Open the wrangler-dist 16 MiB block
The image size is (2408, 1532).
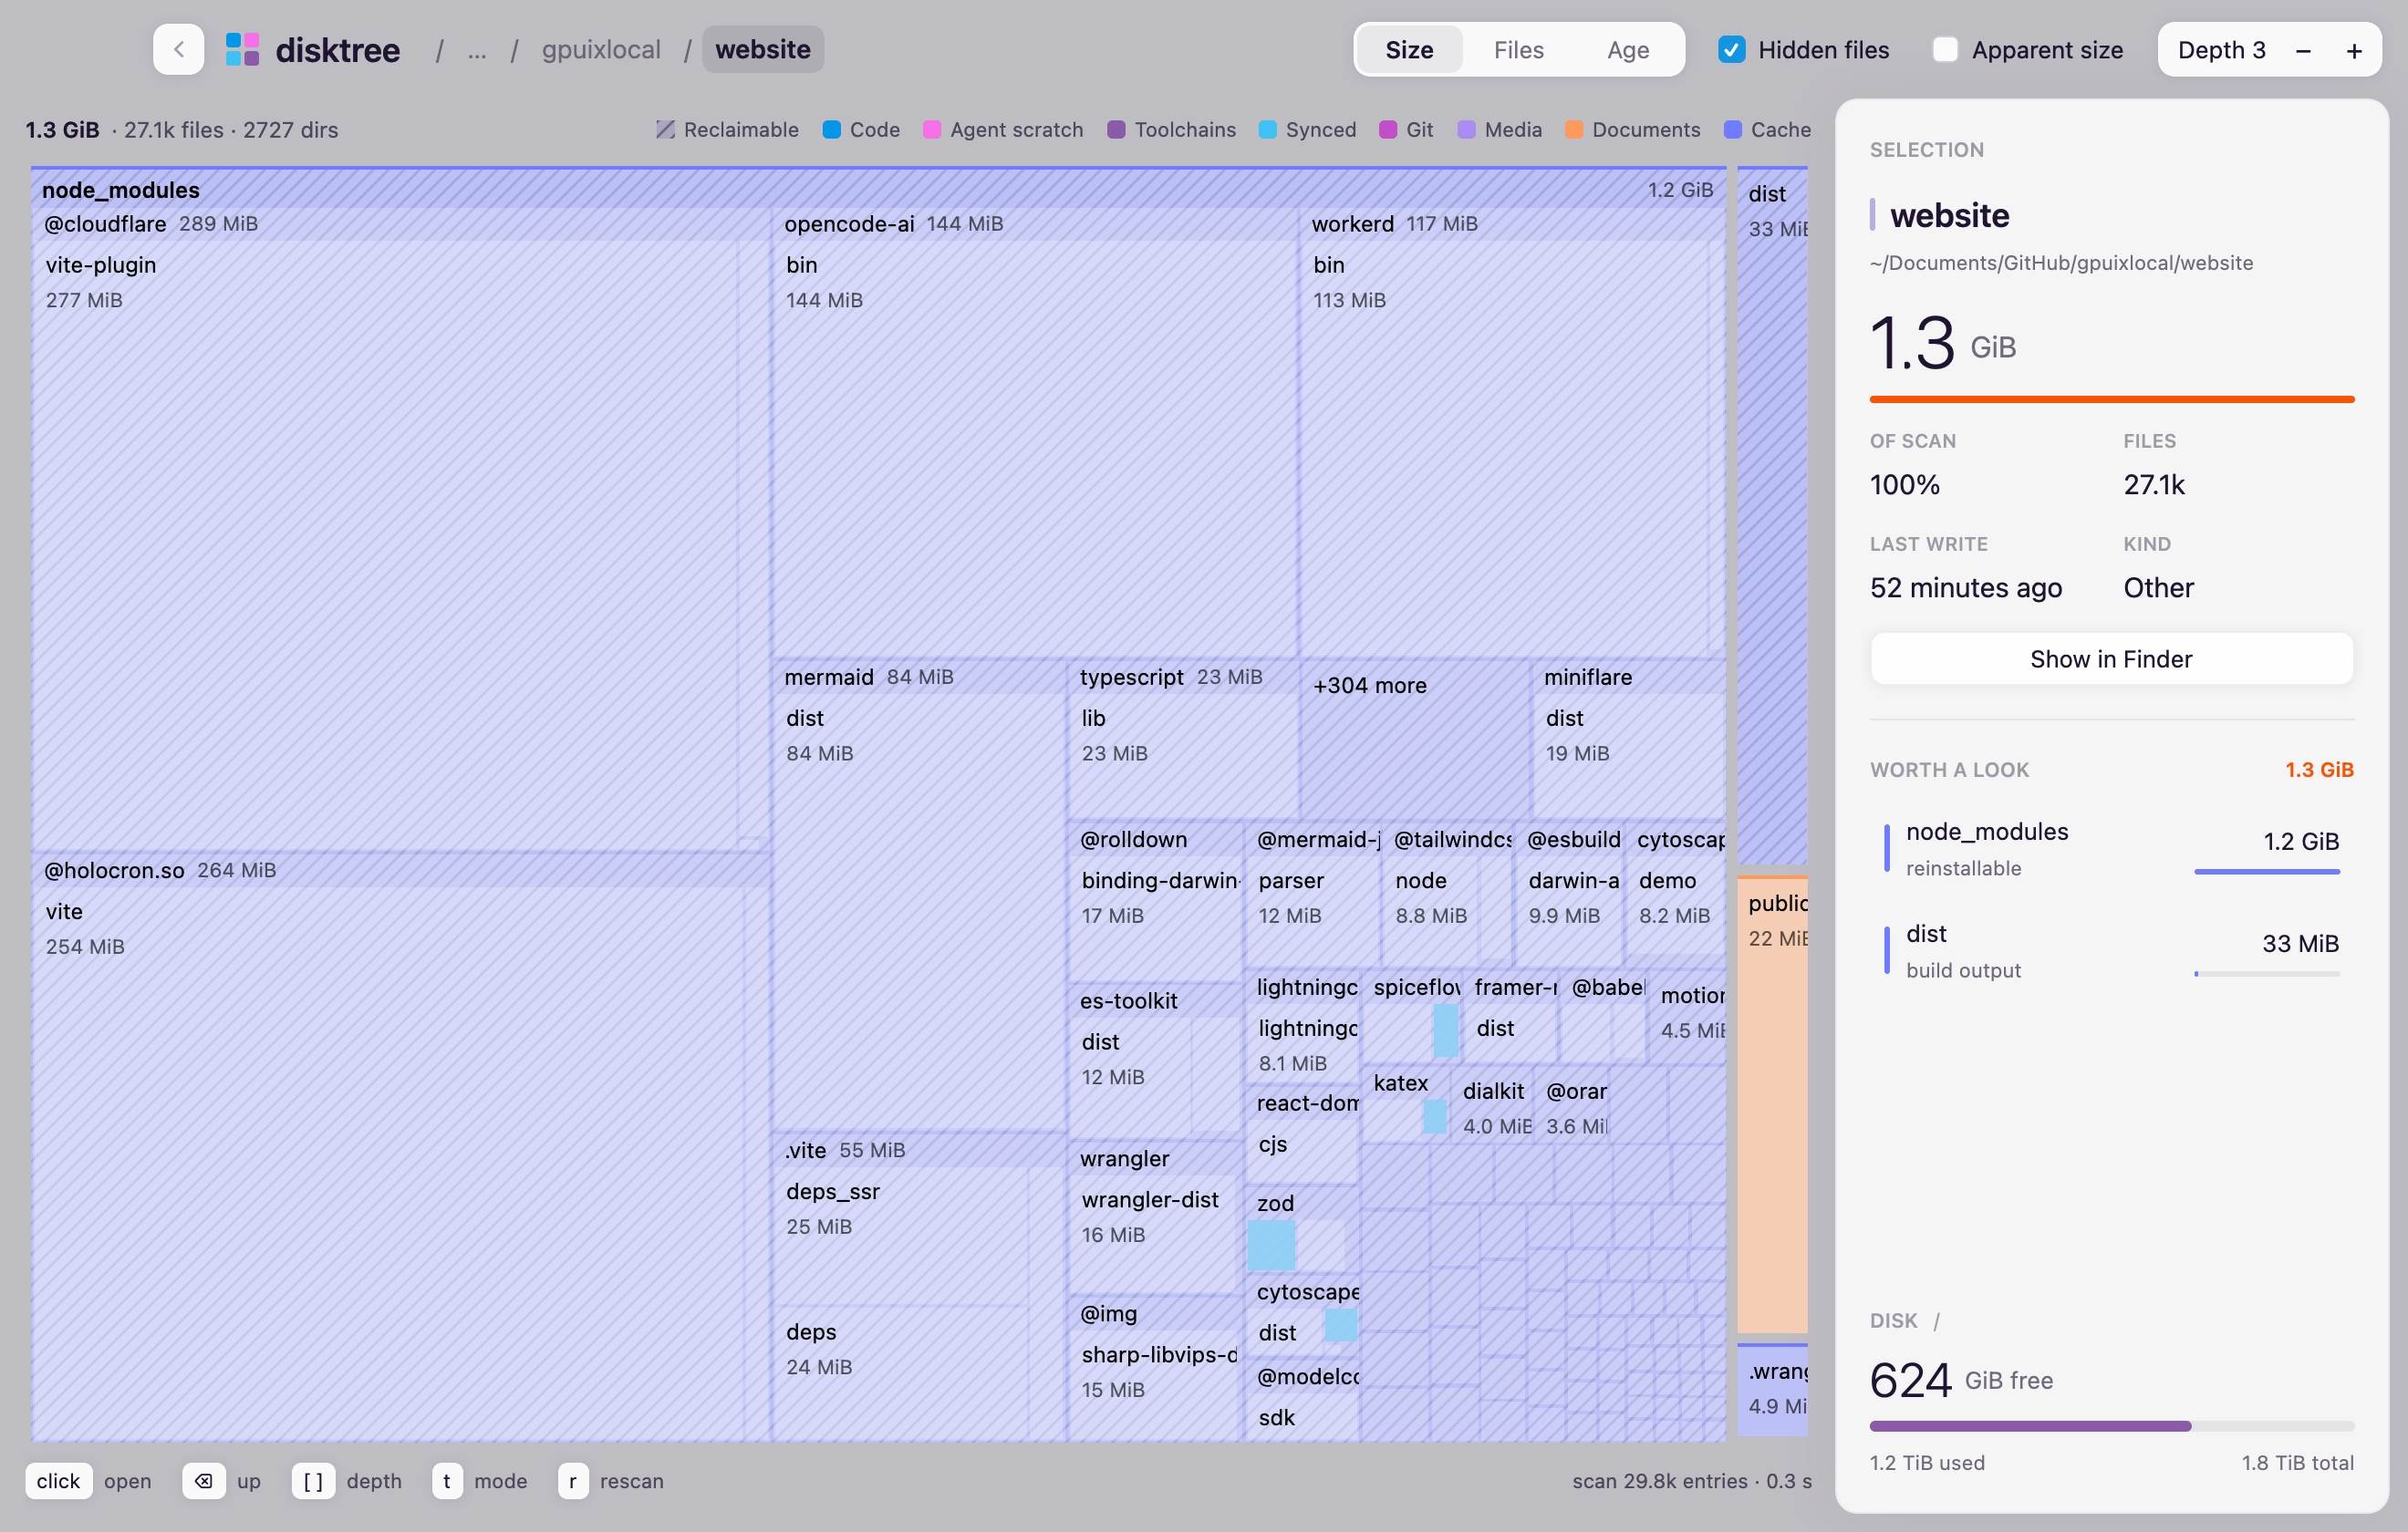point(1154,1233)
